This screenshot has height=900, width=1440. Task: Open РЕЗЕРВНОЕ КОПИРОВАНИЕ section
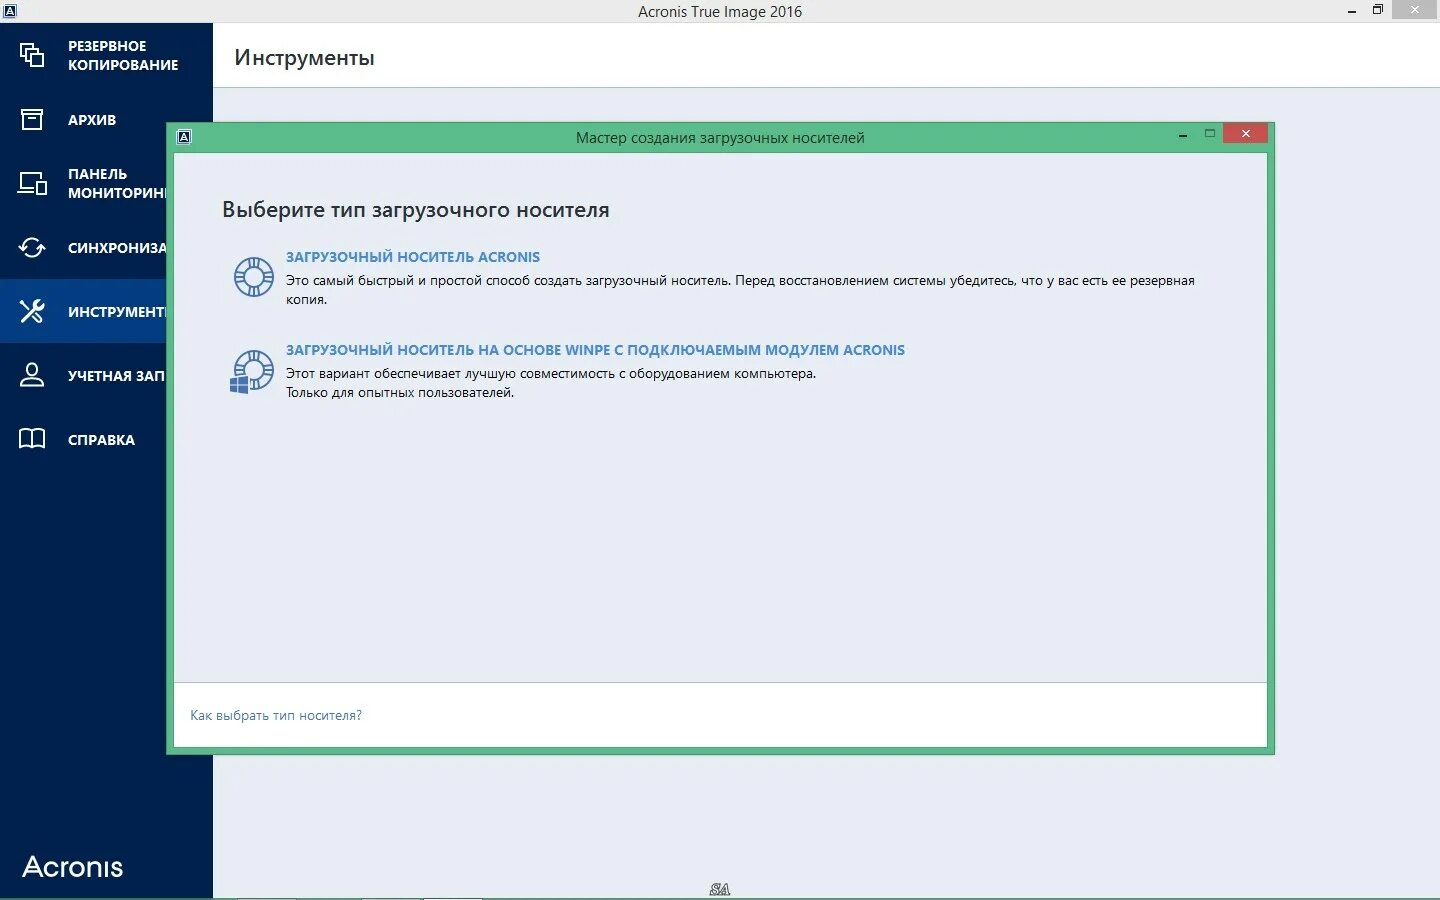[x=123, y=55]
